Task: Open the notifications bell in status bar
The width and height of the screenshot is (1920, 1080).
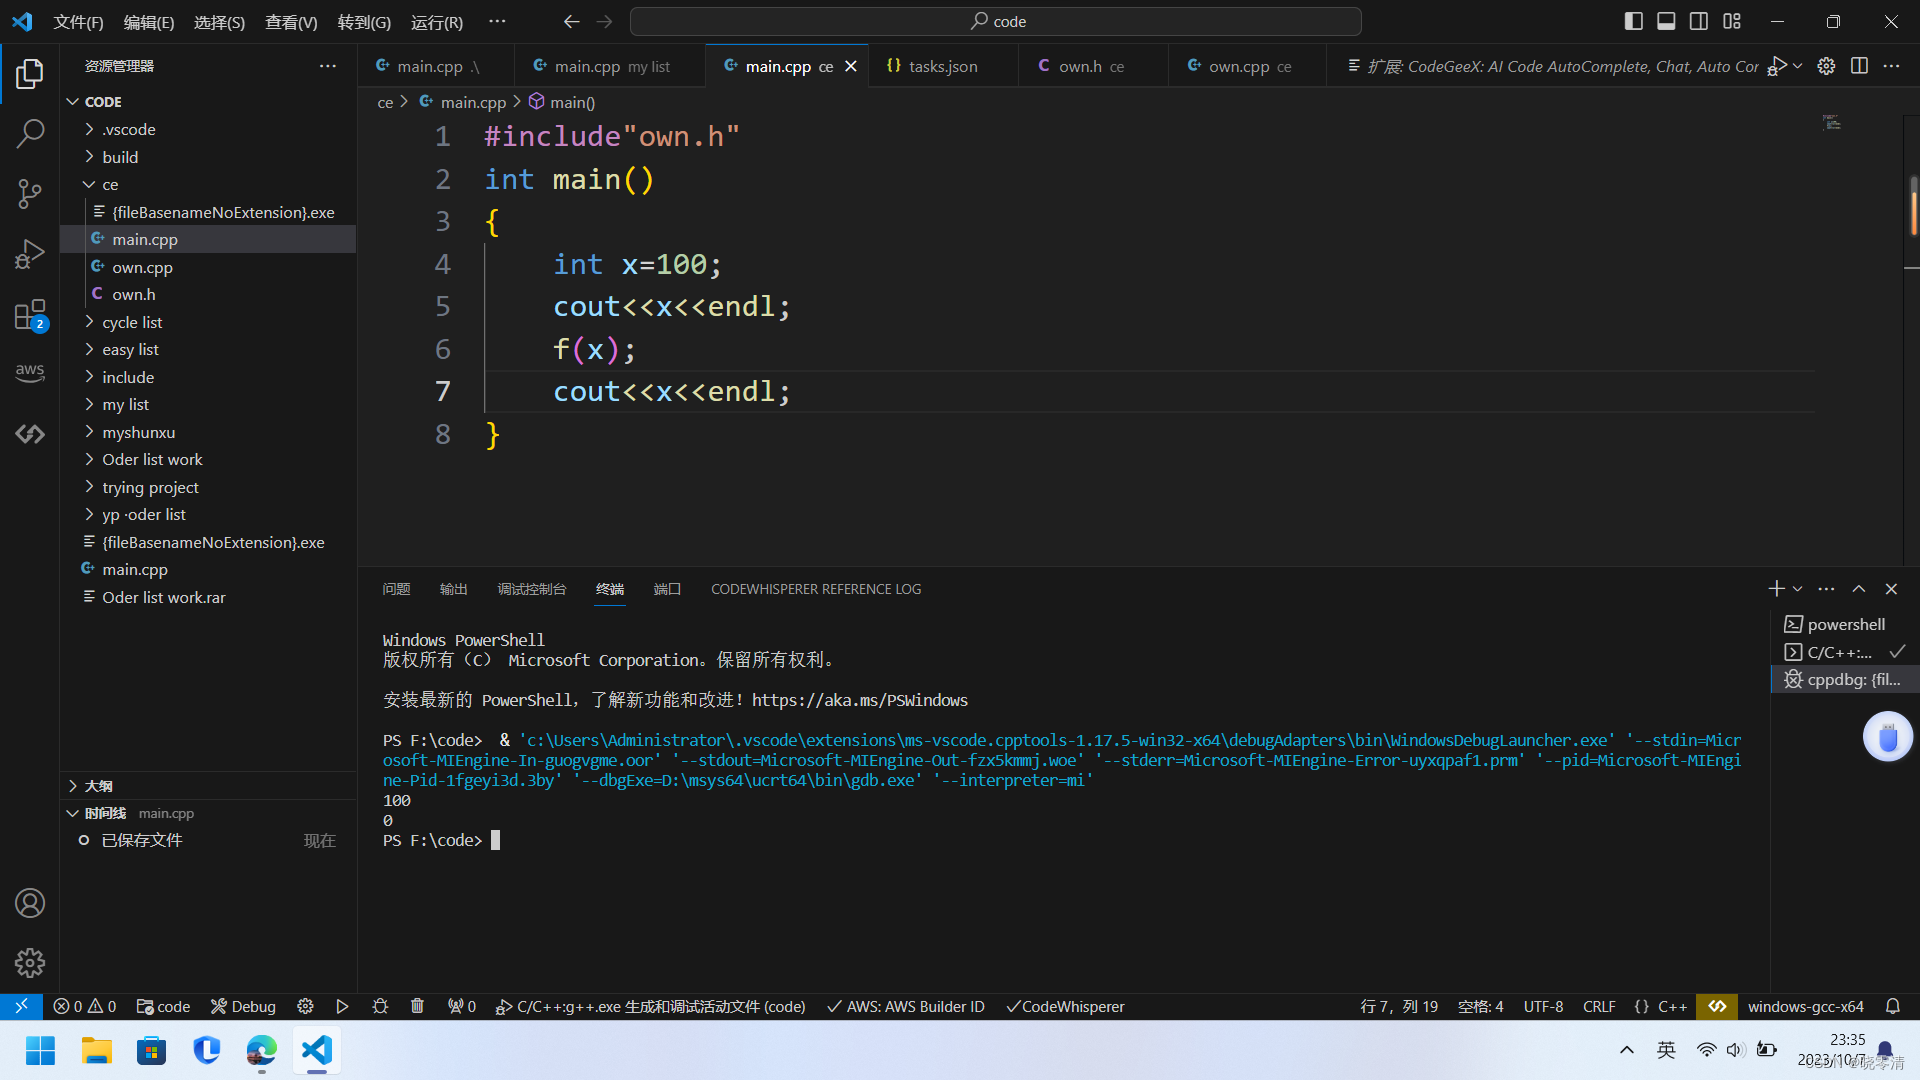Action: (1892, 1007)
